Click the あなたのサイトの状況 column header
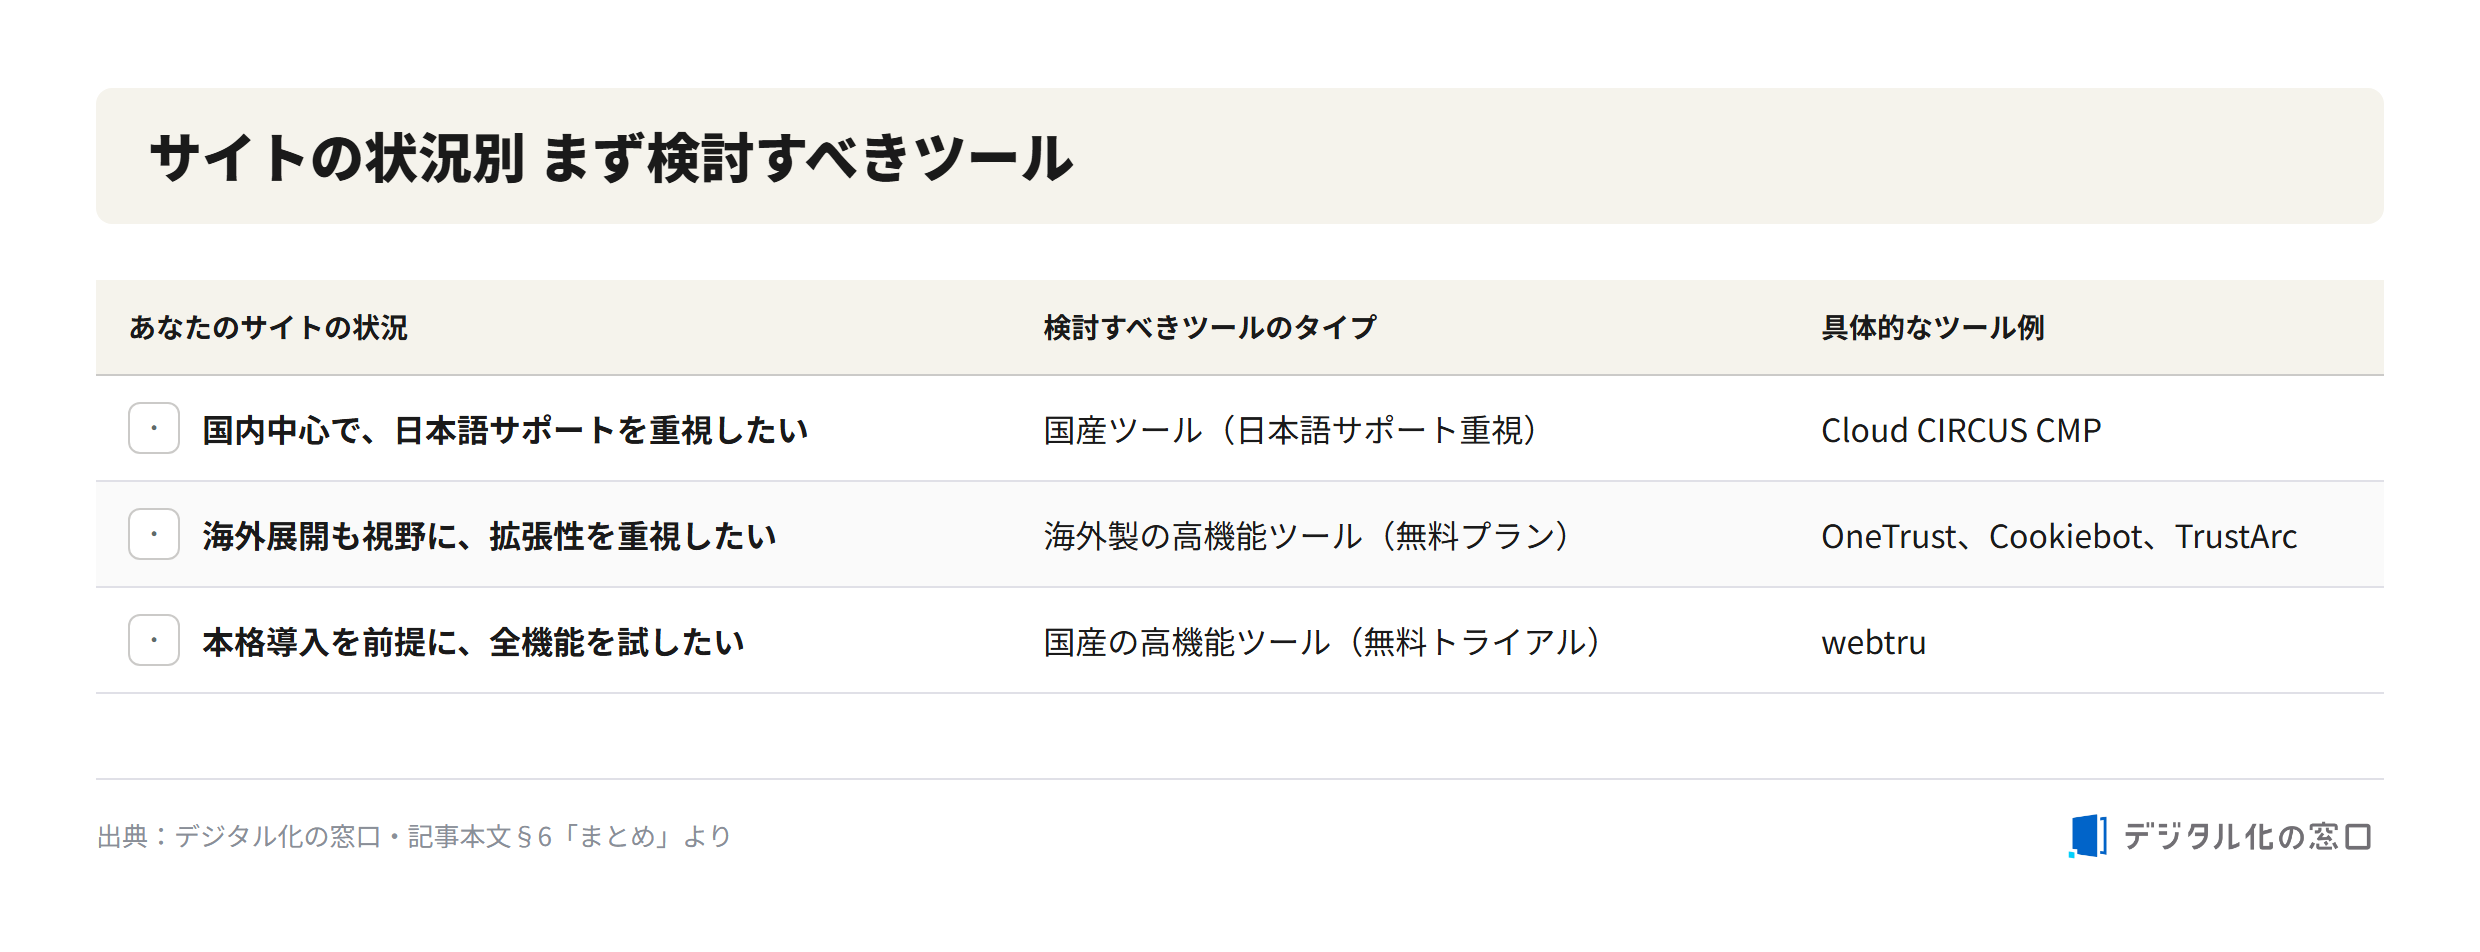Screen dimensions: 2480x952 point(268,328)
